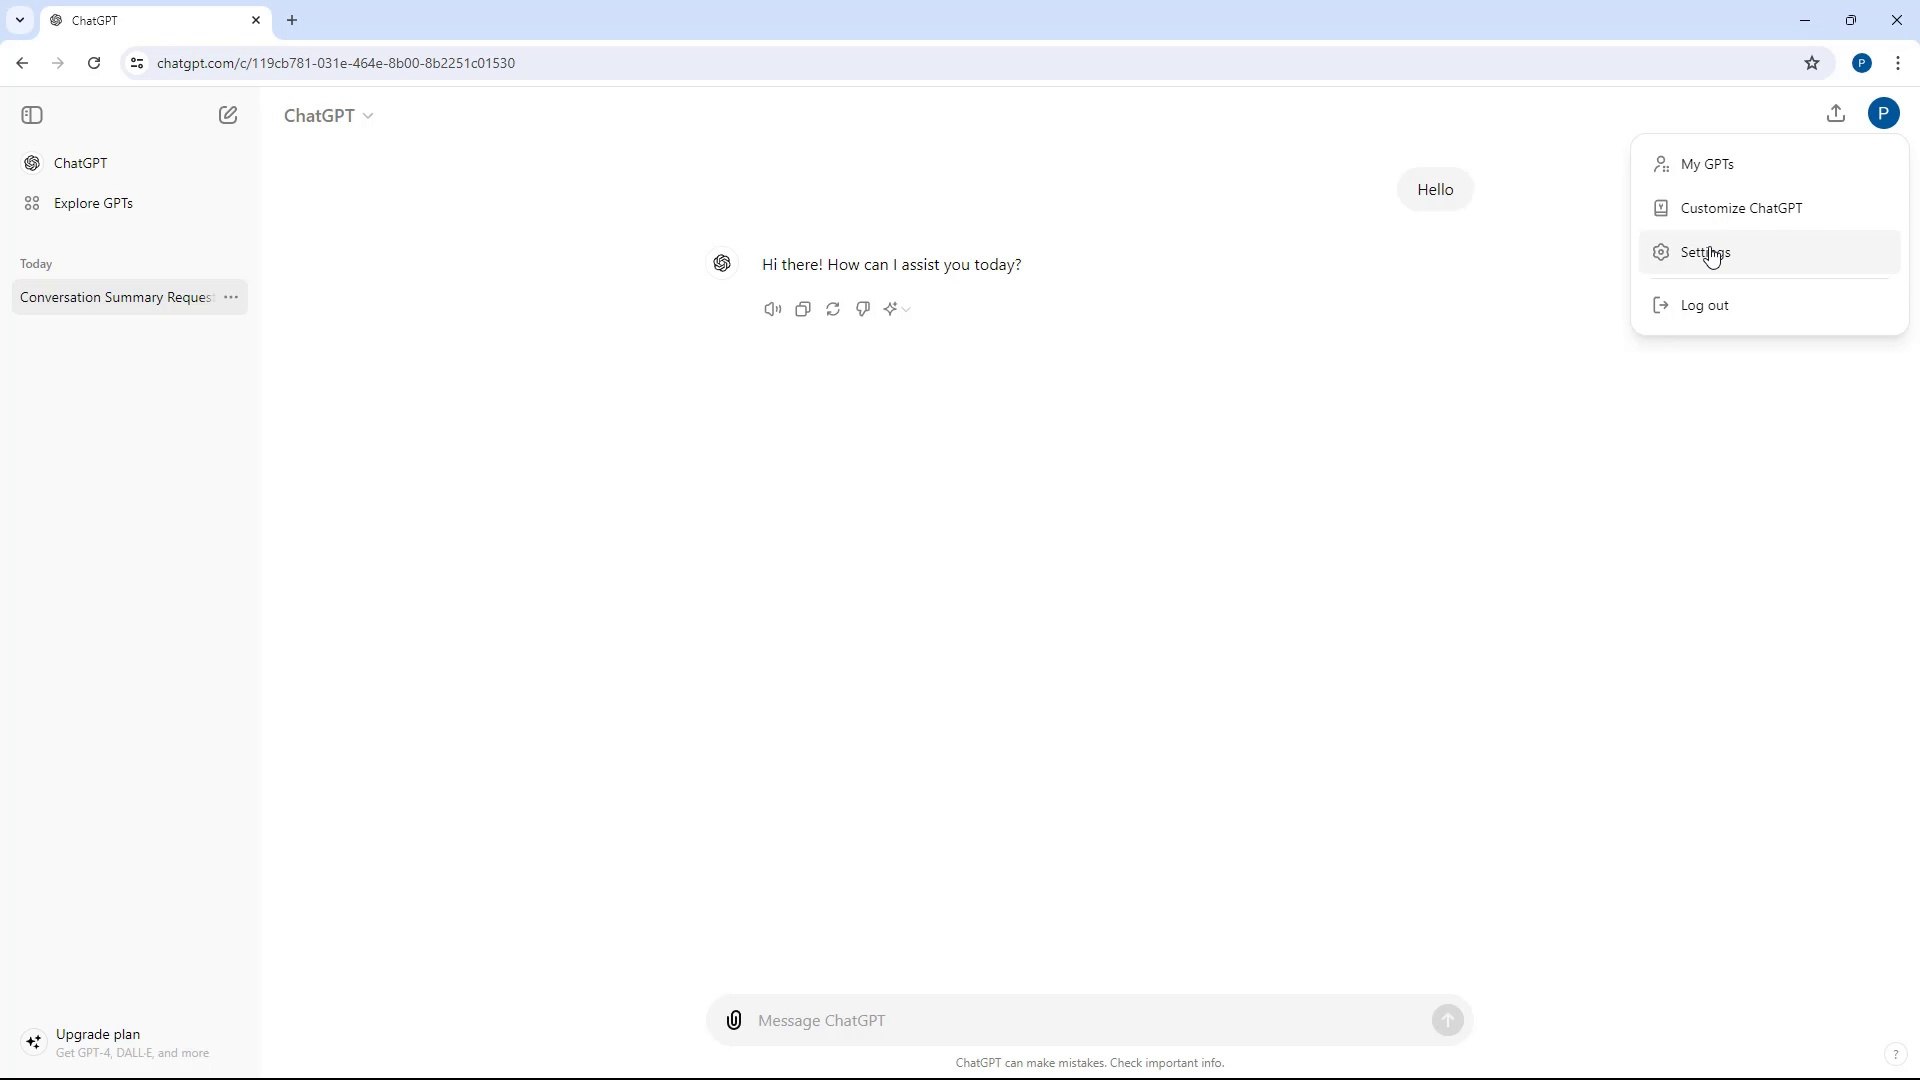Viewport: 1920px width, 1080px height.
Task: Share conversation using upload icon
Action: [x=1836, y=114]
